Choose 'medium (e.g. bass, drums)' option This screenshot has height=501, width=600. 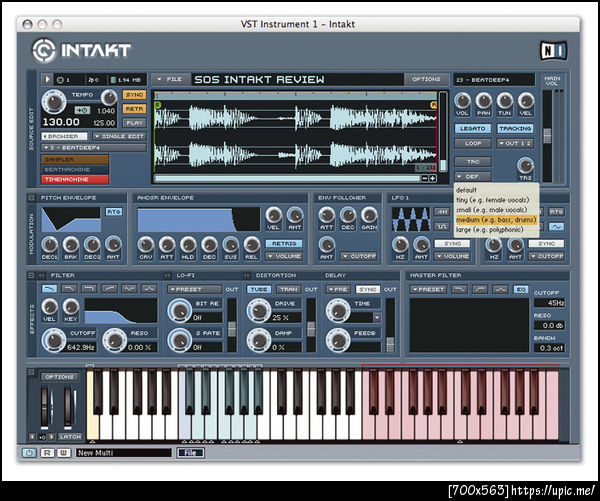coord(496,220)
